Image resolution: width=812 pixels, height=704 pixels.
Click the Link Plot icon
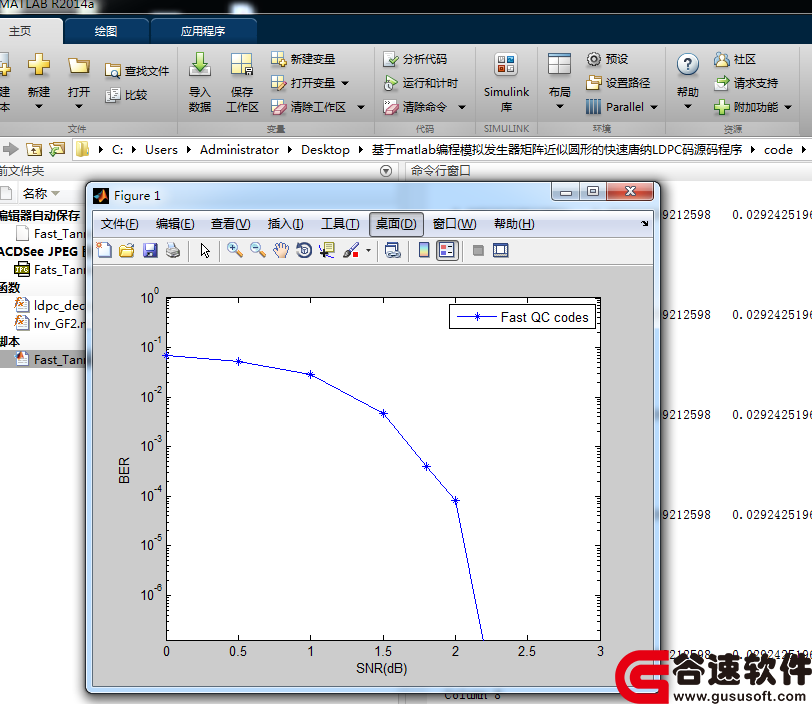pyautogui.click(x=393, y=251)
